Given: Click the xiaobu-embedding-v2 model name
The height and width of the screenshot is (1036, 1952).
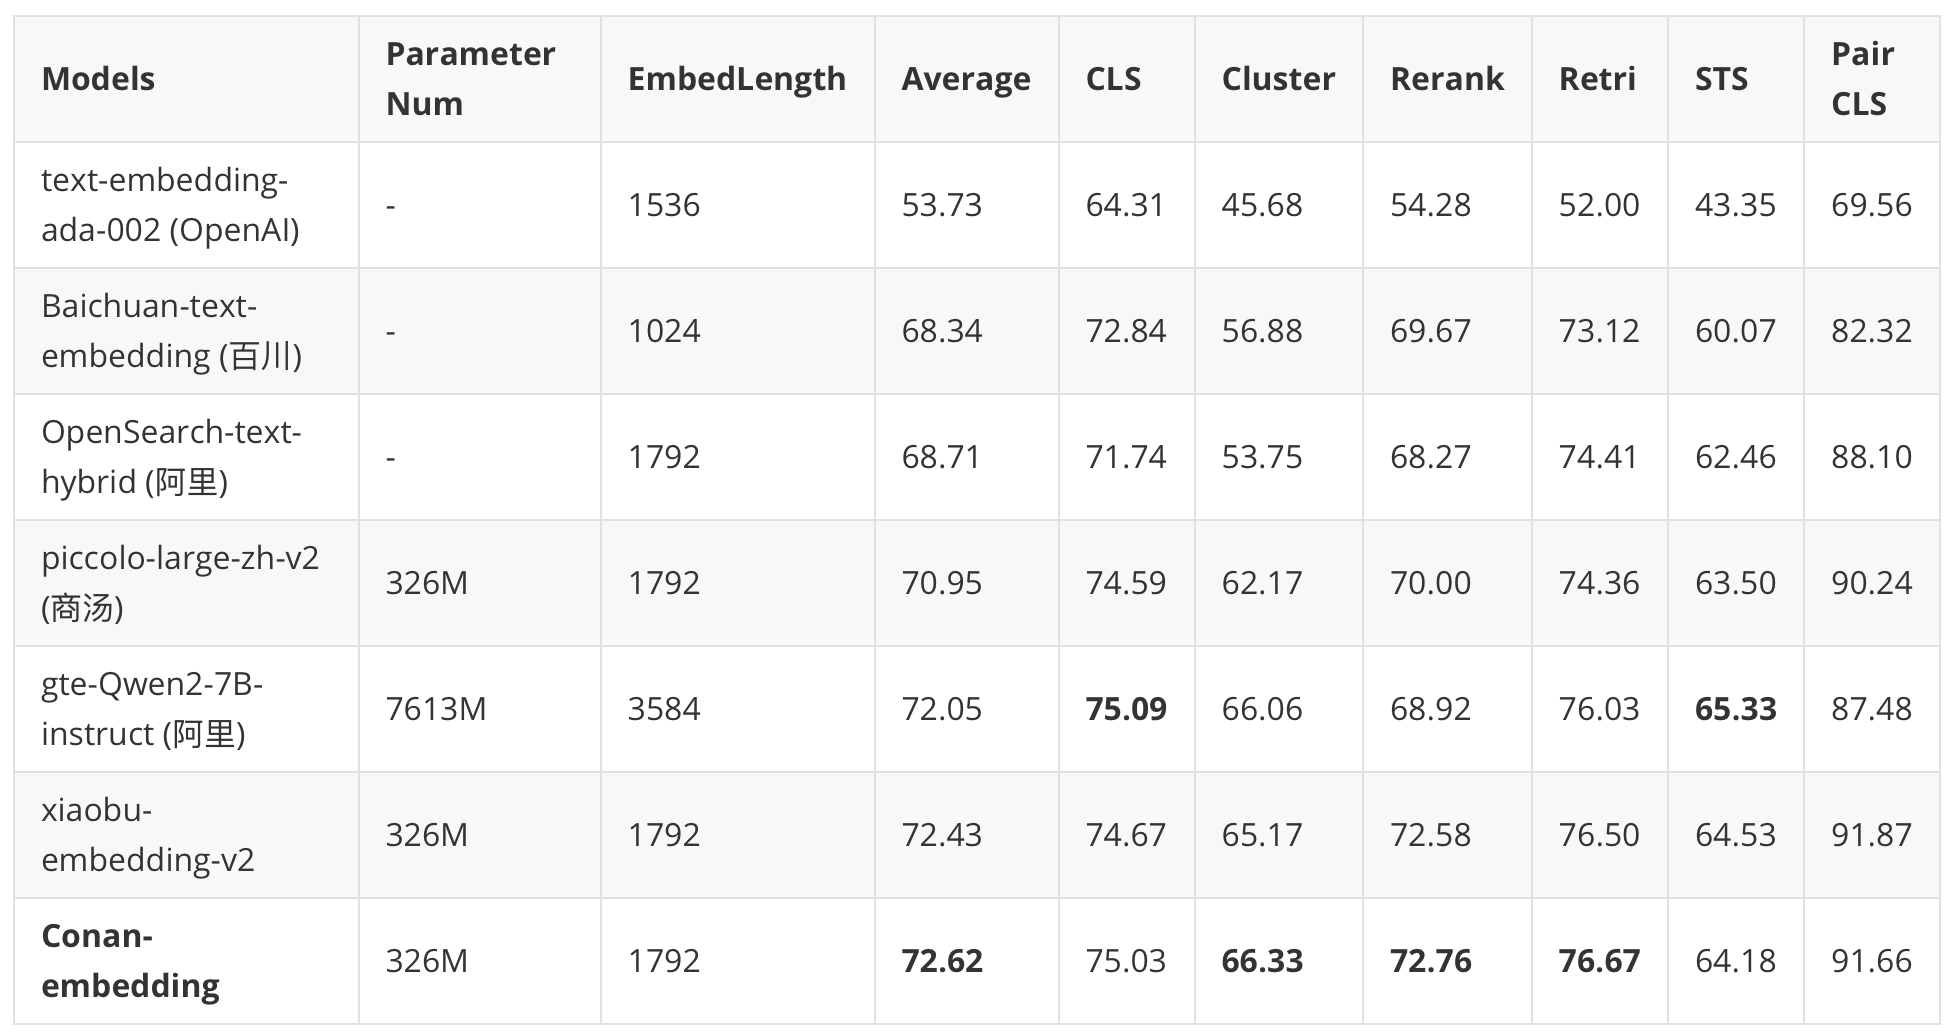Looking at the screenshot, I should click(148, 835).
